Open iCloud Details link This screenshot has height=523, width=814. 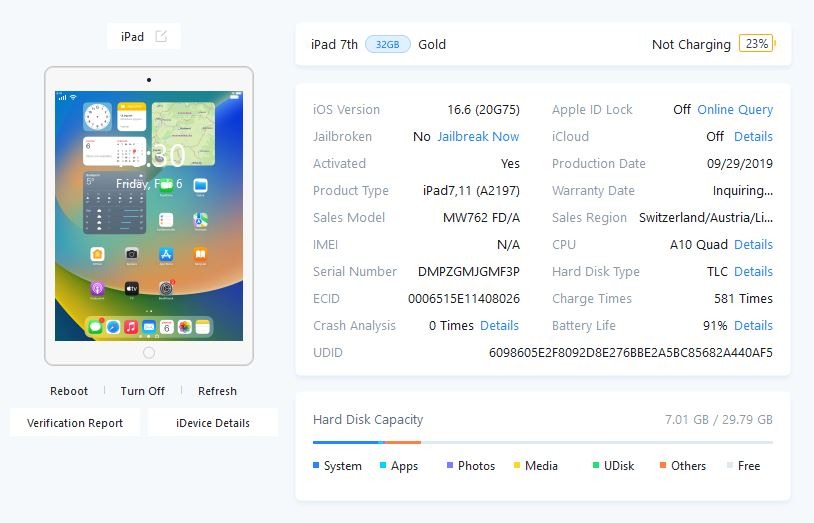pos(753,137)
